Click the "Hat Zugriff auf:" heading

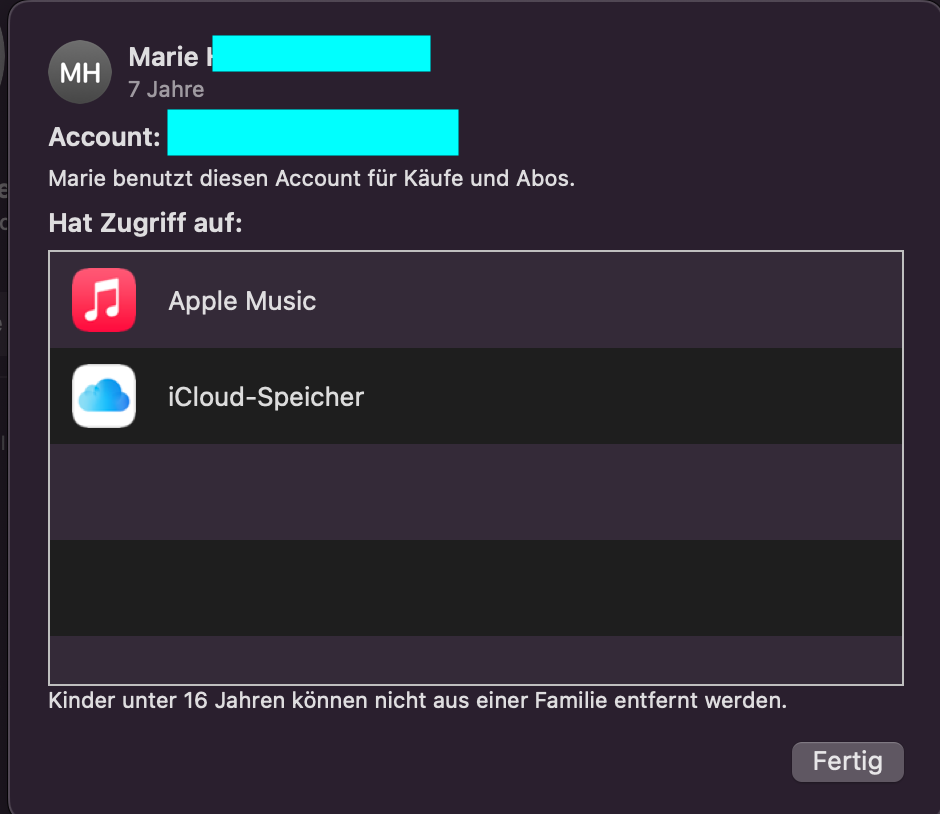[146, 222]
